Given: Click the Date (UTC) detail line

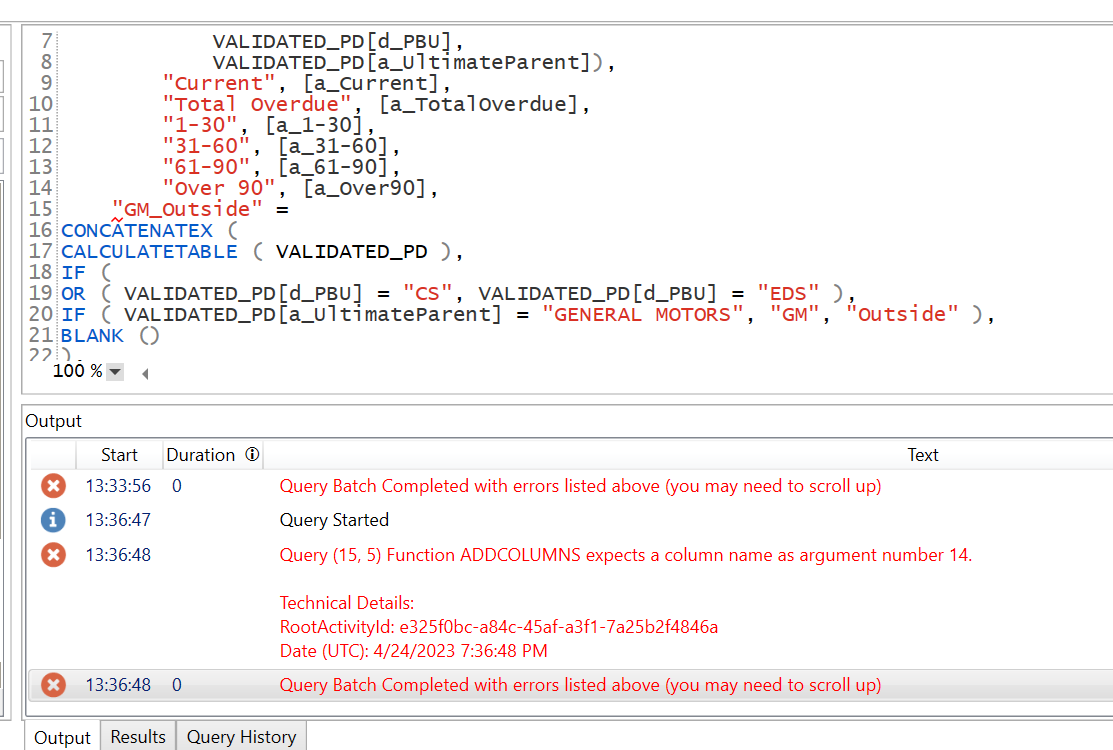Looking at the screenshot, I should [413, 651].
